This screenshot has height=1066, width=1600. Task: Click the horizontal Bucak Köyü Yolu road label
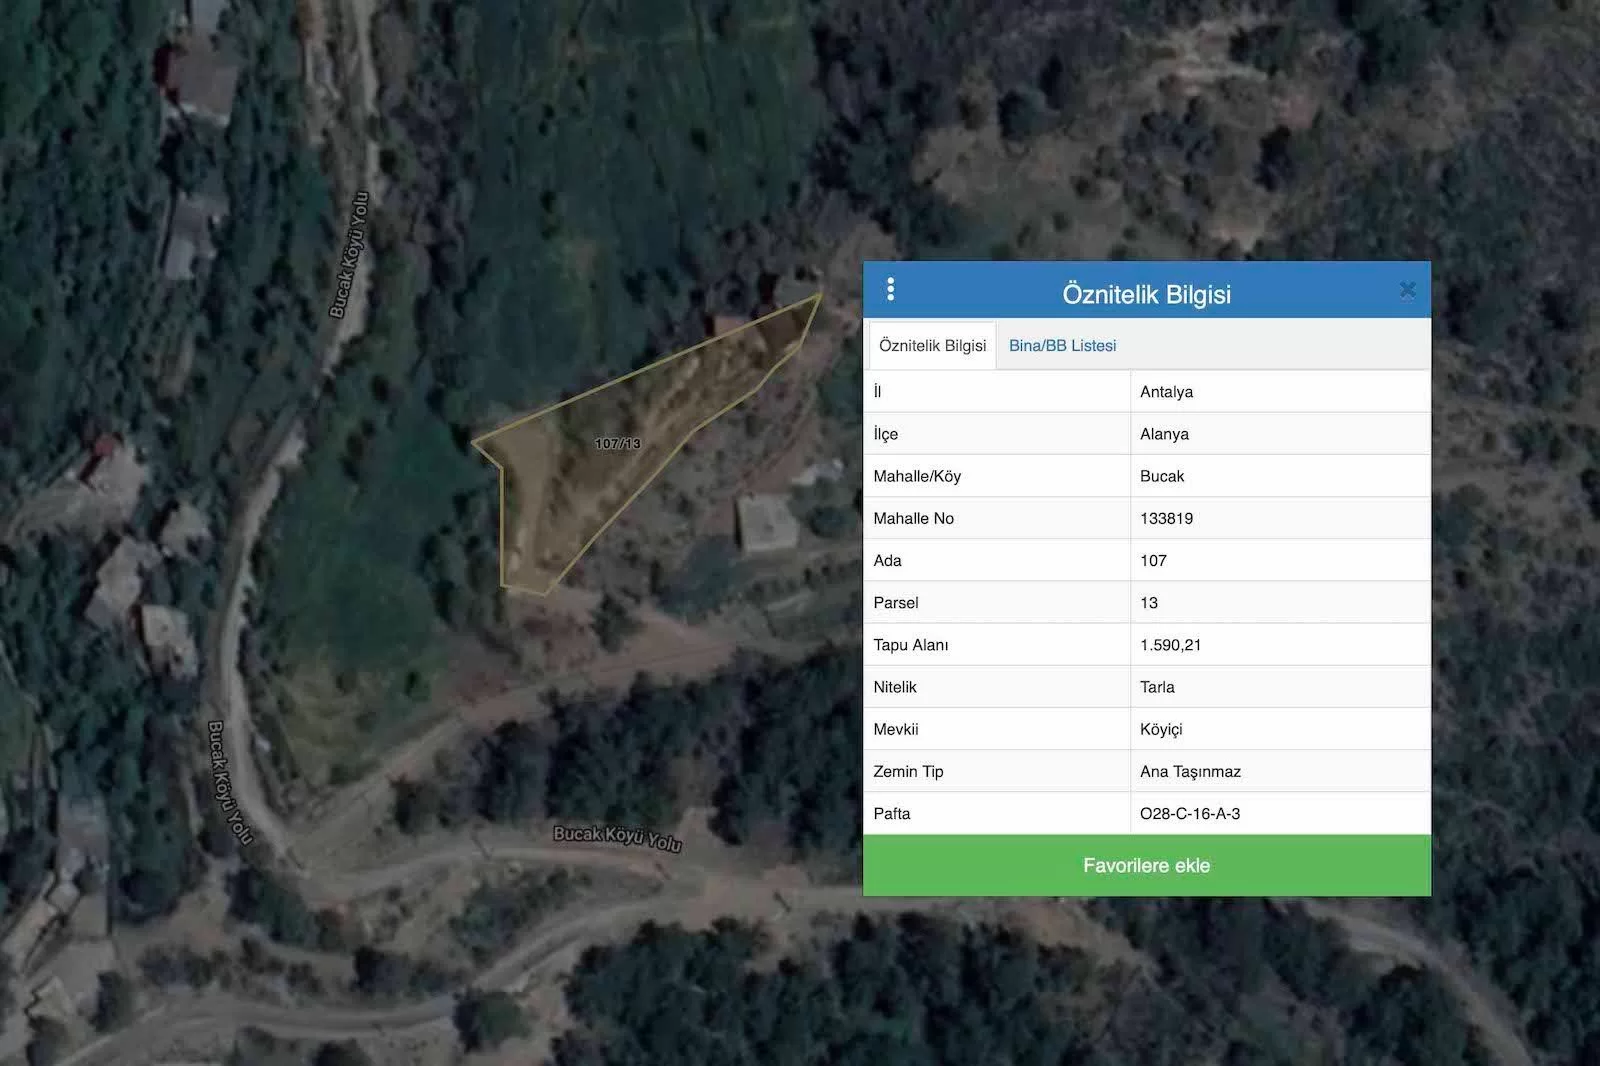coord(617,838)
